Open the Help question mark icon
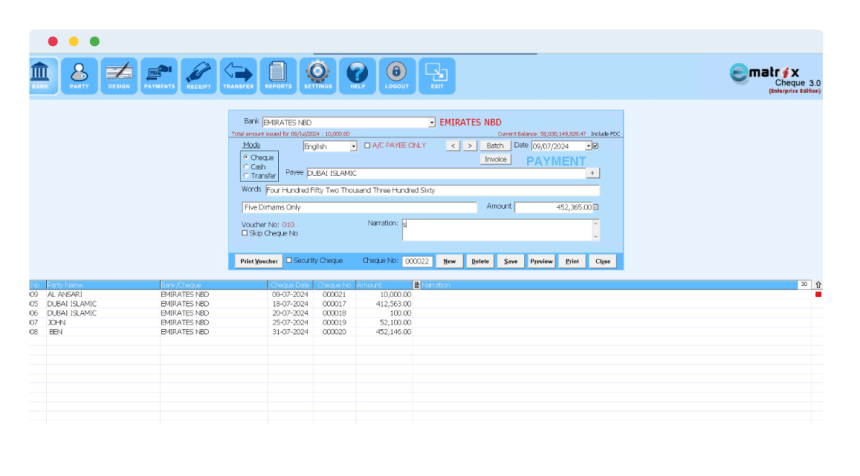 click(358, 76)
